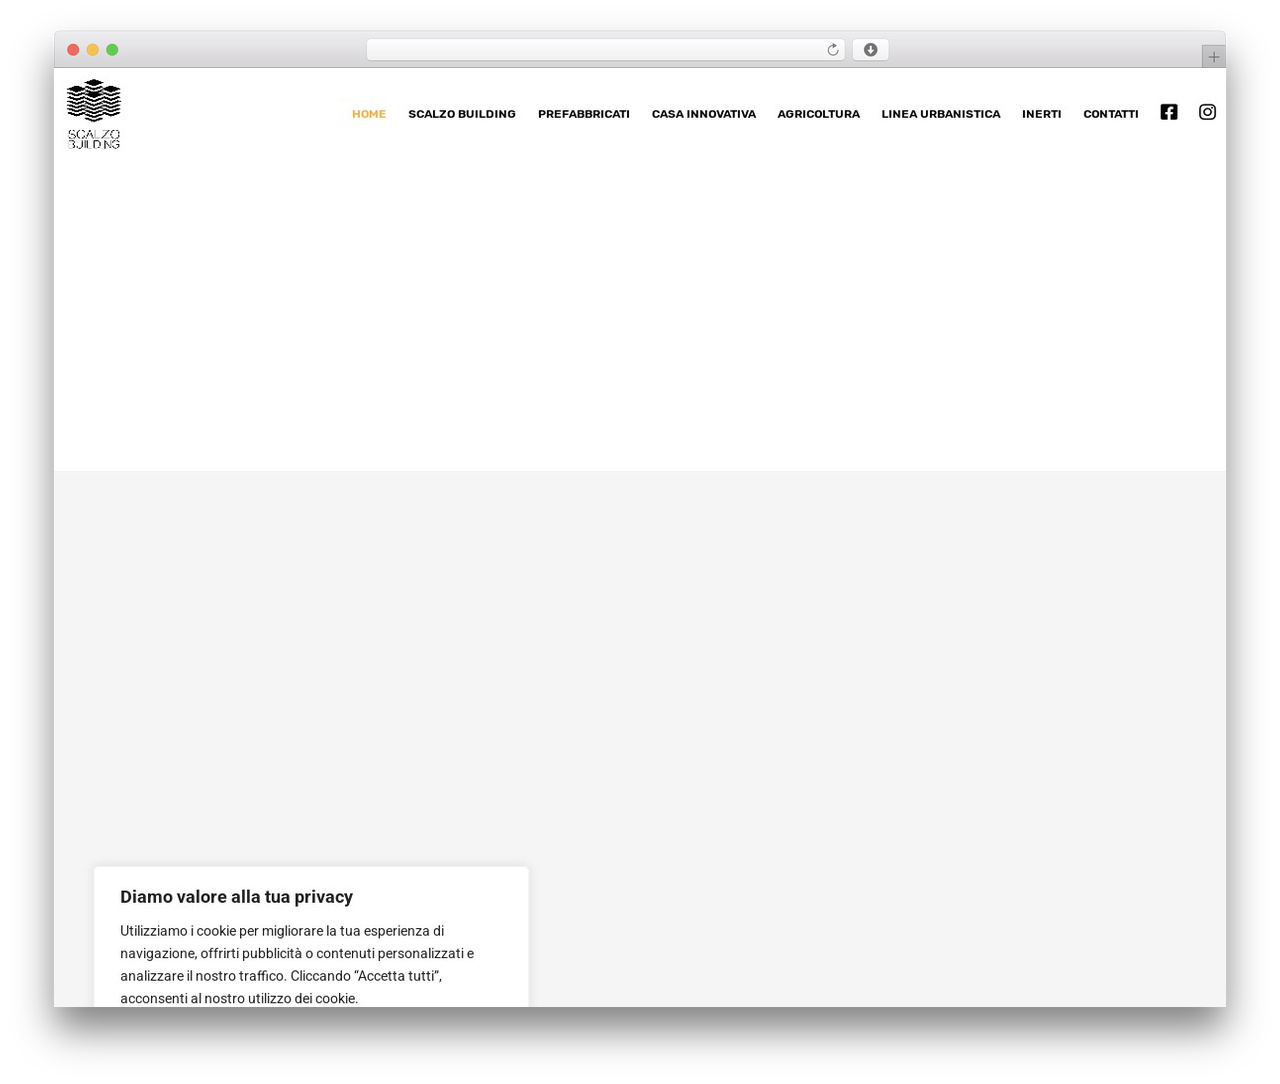Image resolution: width=1280 pixels, height=1084 pixels.
Task: Go to the Contatti page
Action: [1111, 114]
